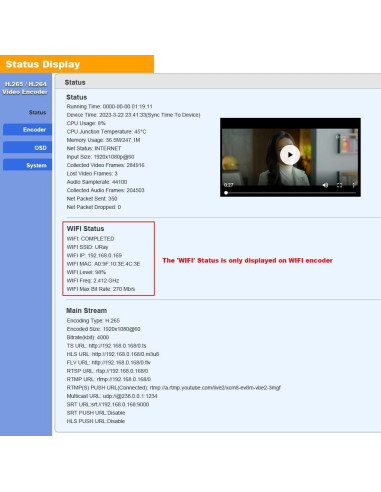Select the Collected Video Frames row
381x492 pixels.
coord(105,165)
